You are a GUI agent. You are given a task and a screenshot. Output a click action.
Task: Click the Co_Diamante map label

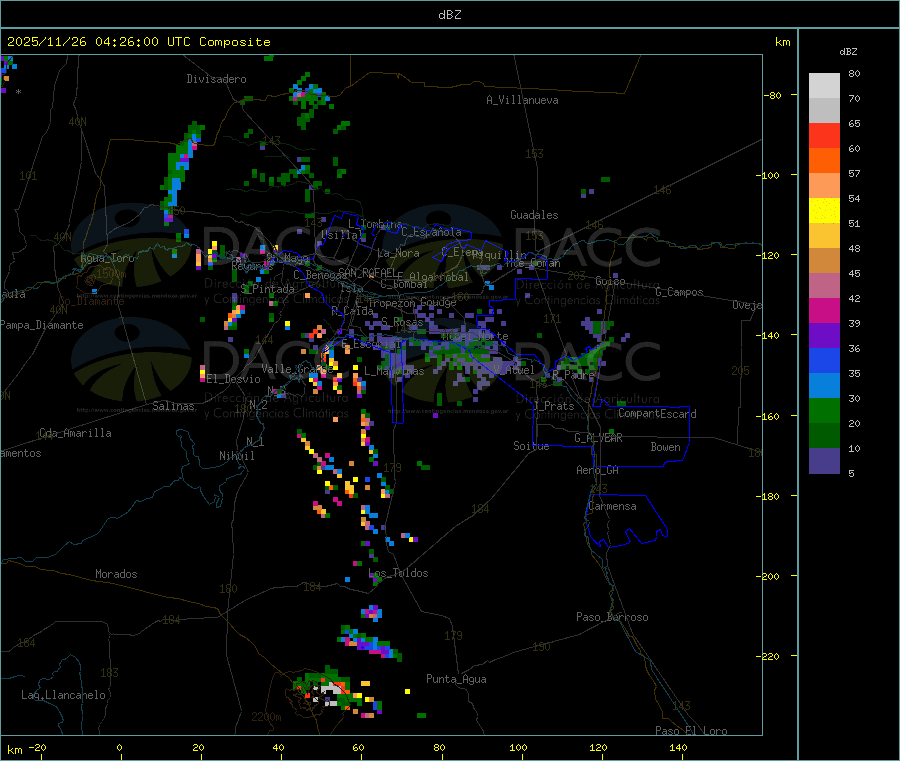(x=91, y=301)
